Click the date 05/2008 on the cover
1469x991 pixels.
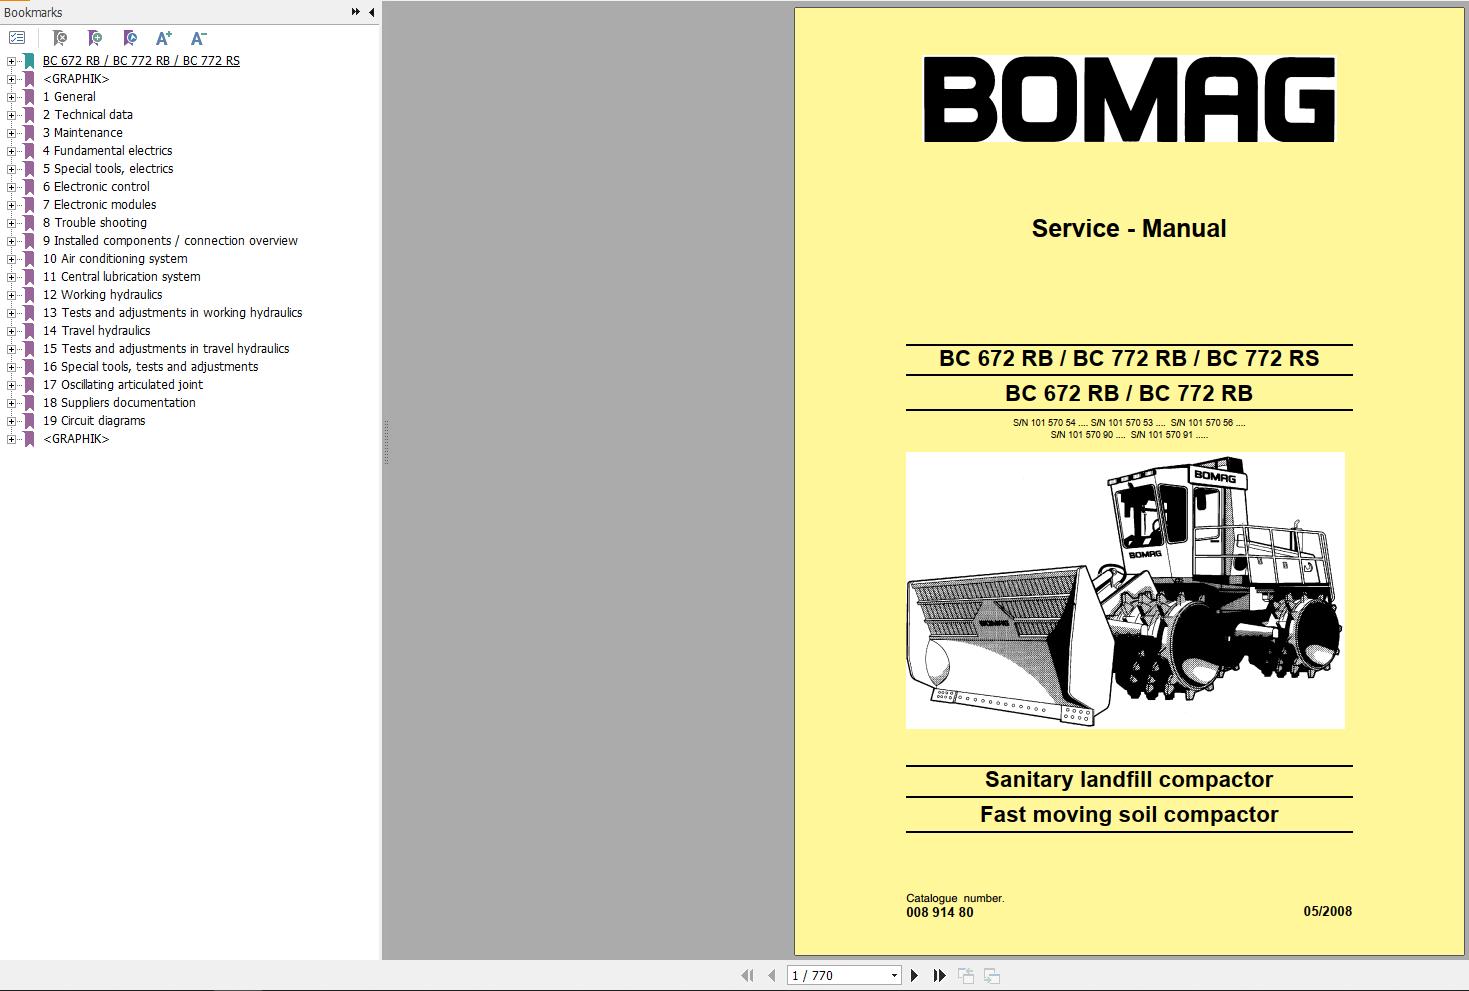(x=1327, y=911)
